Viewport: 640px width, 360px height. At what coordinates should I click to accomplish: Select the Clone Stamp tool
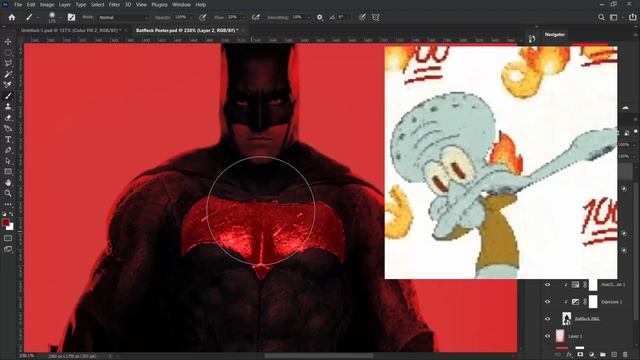pyautogui.click(x=8, y=107)
